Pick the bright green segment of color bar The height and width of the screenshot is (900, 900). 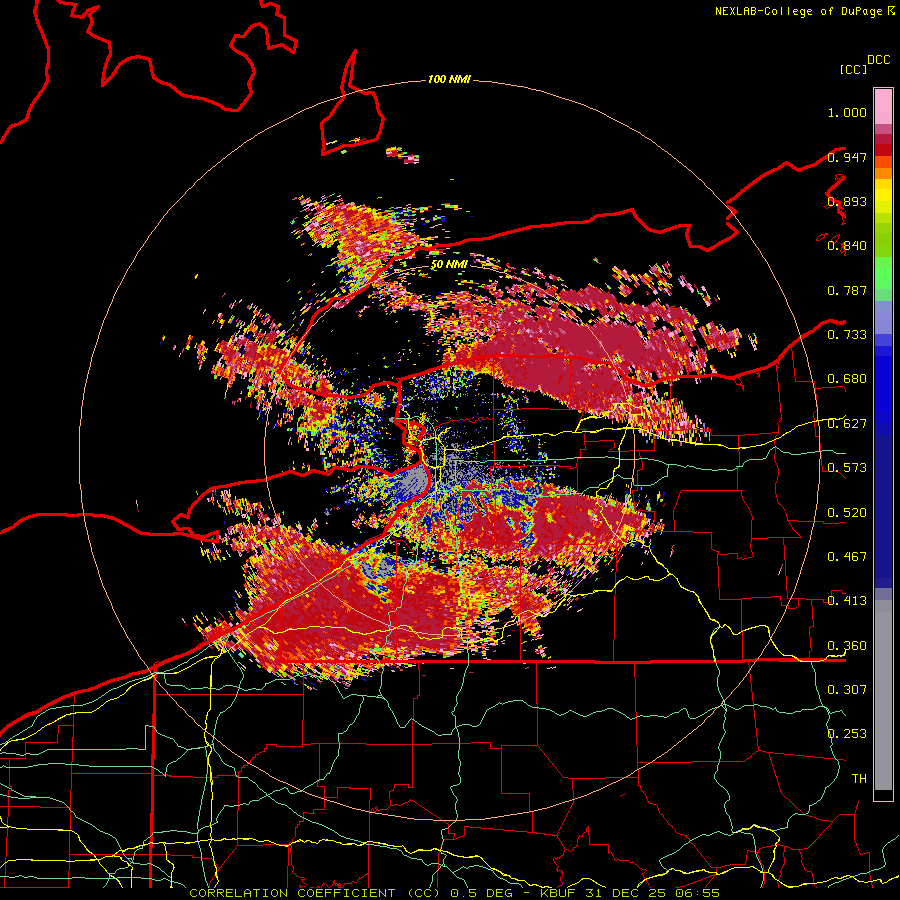pyautogui.click(x=883, y=273)
